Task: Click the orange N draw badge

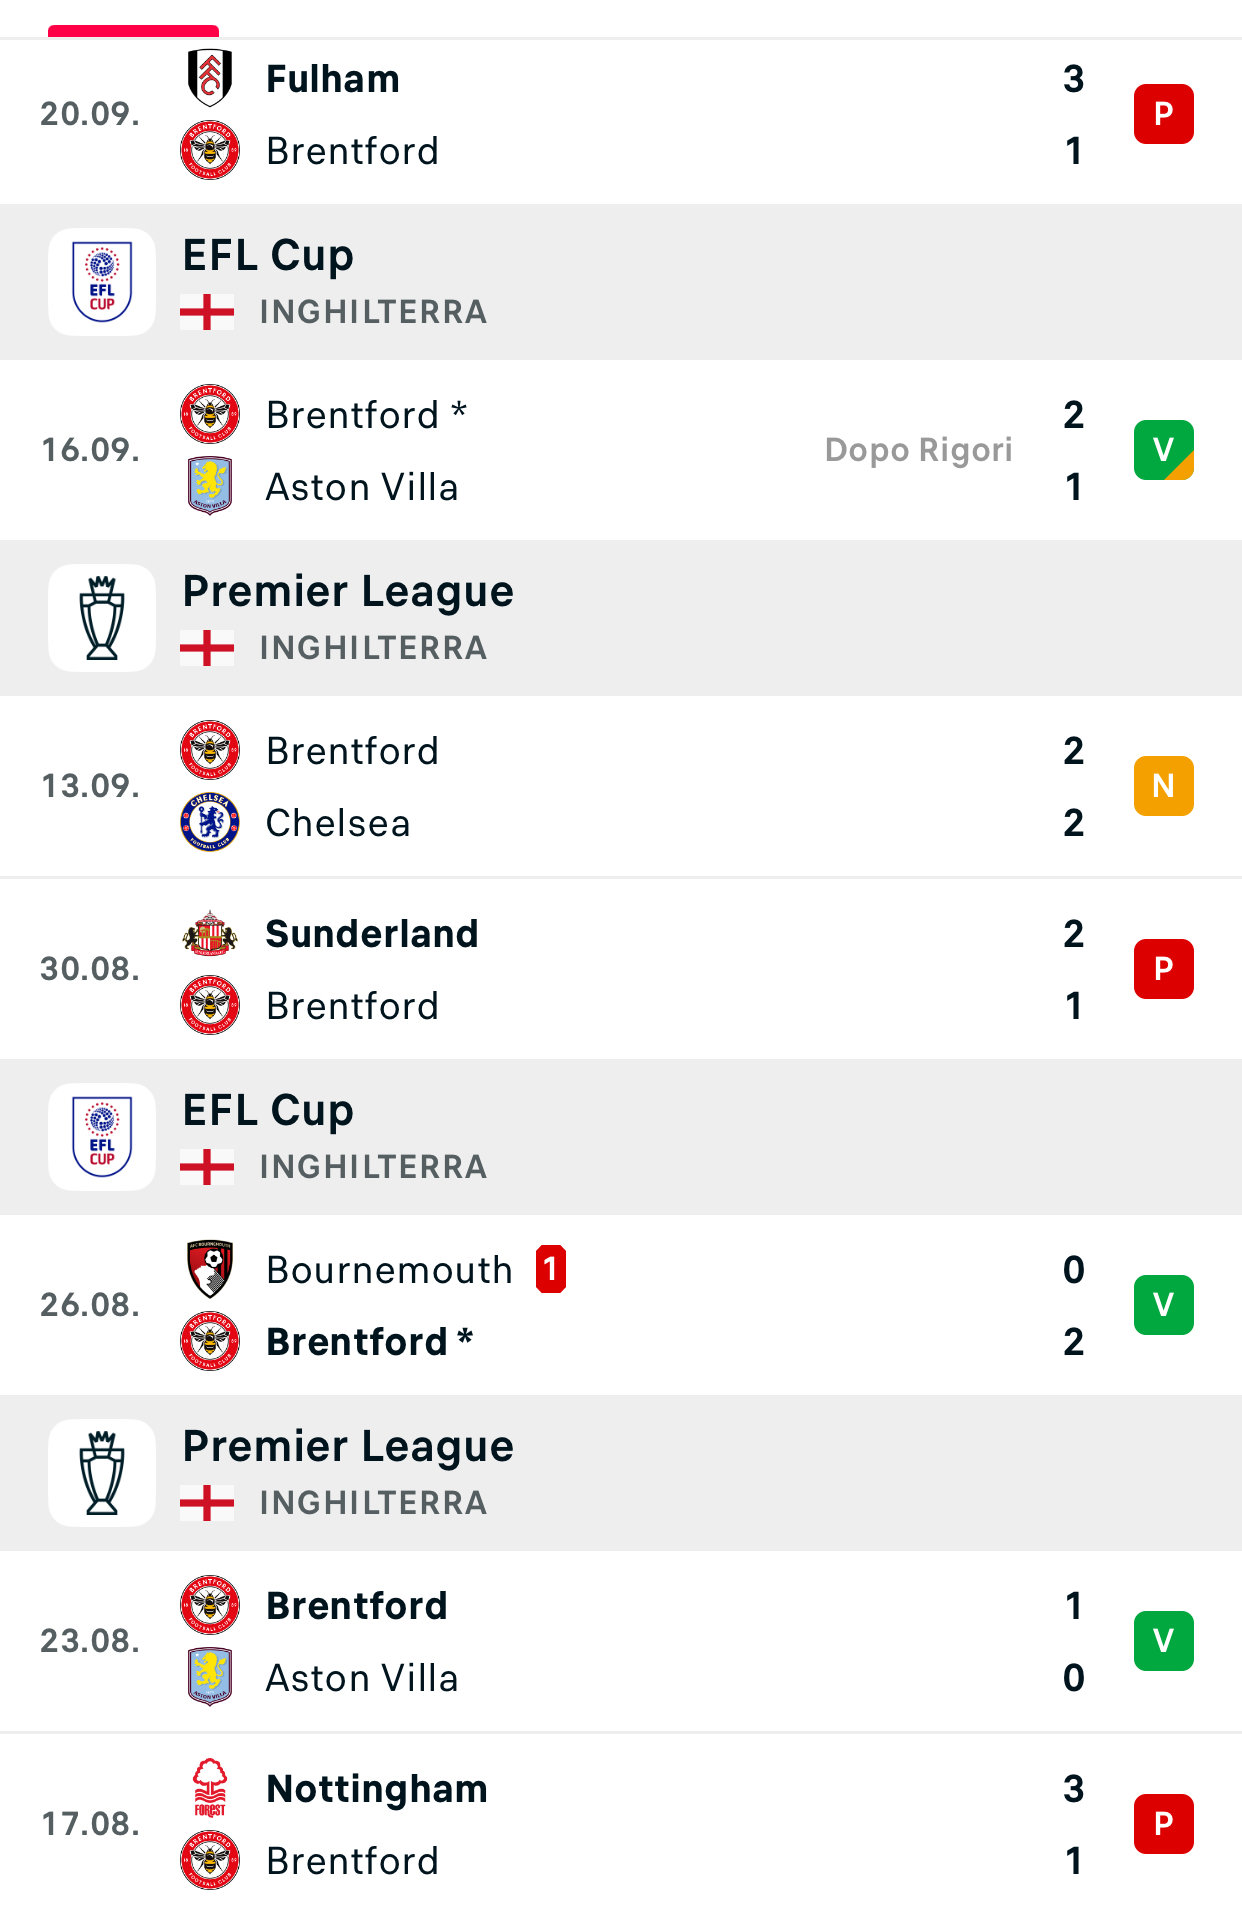Action: [x=1163, y=786]
